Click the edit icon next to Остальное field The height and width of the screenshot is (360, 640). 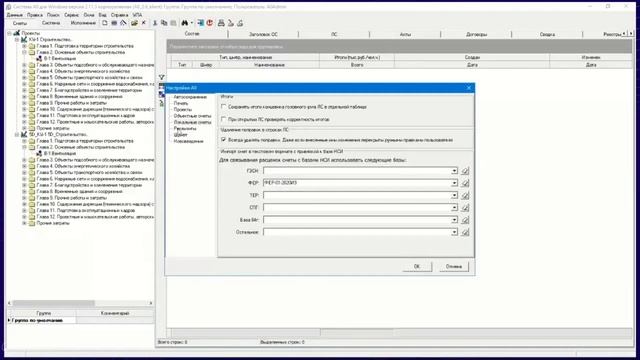click(x=465, y=232)
